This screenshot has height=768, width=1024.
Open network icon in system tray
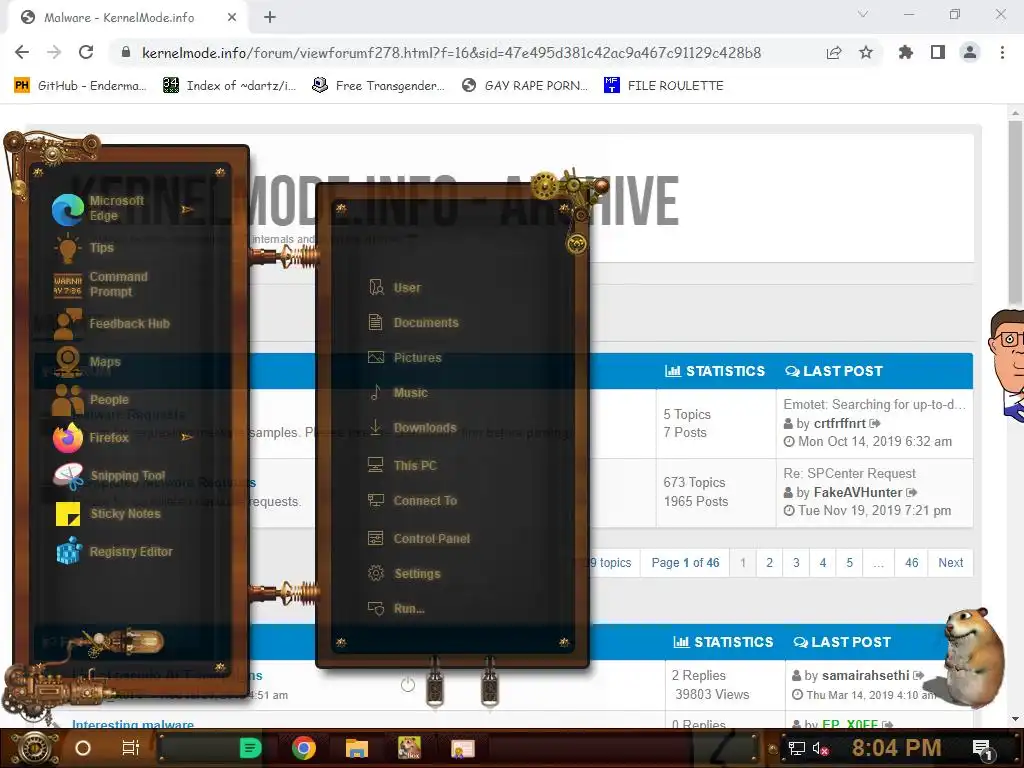[x=796, y=748]
